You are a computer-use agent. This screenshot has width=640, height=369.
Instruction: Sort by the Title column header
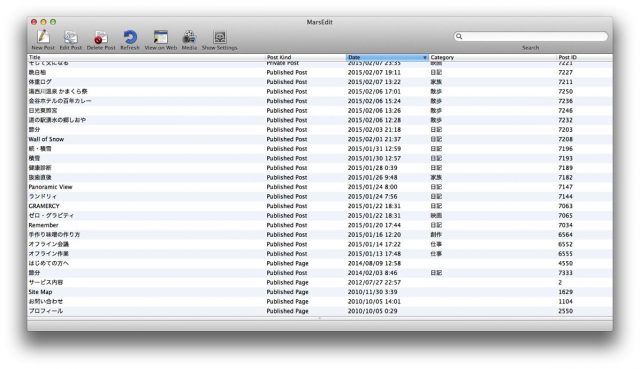pyautogui.click(x=146, y=58)
